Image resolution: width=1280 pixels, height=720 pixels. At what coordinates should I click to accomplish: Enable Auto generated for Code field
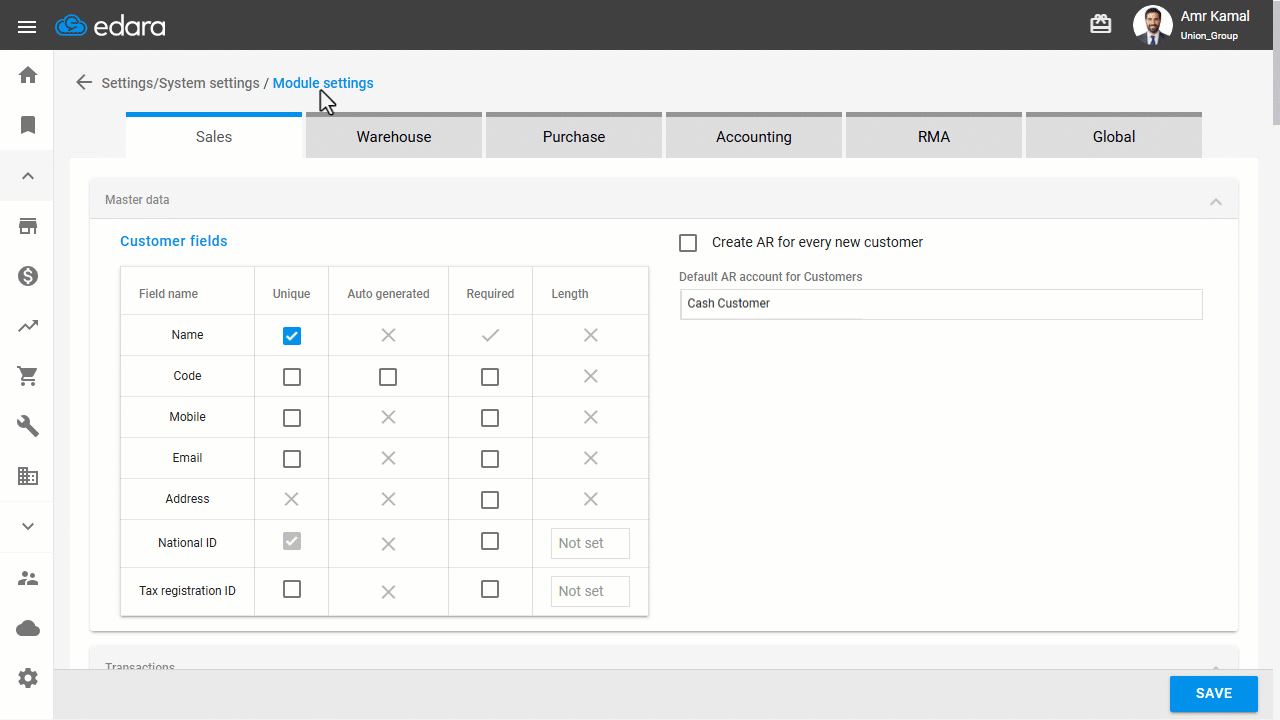388,377
